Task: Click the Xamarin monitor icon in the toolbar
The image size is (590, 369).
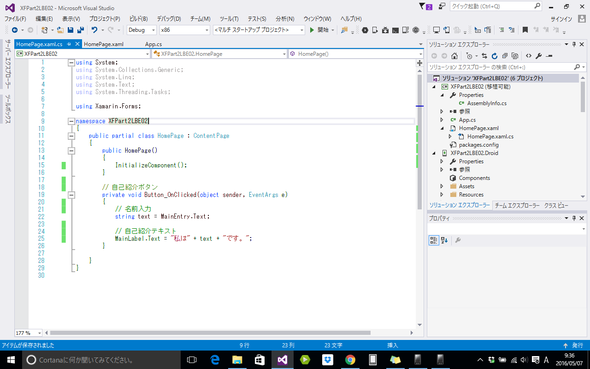Action: coord(436,30)
